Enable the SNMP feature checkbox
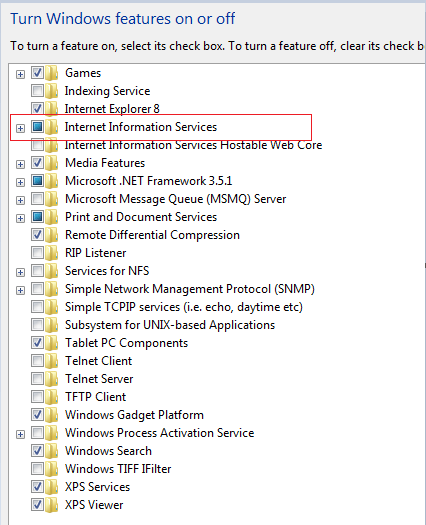The width and height of the screenshot is (426, 525). point(37,289)
